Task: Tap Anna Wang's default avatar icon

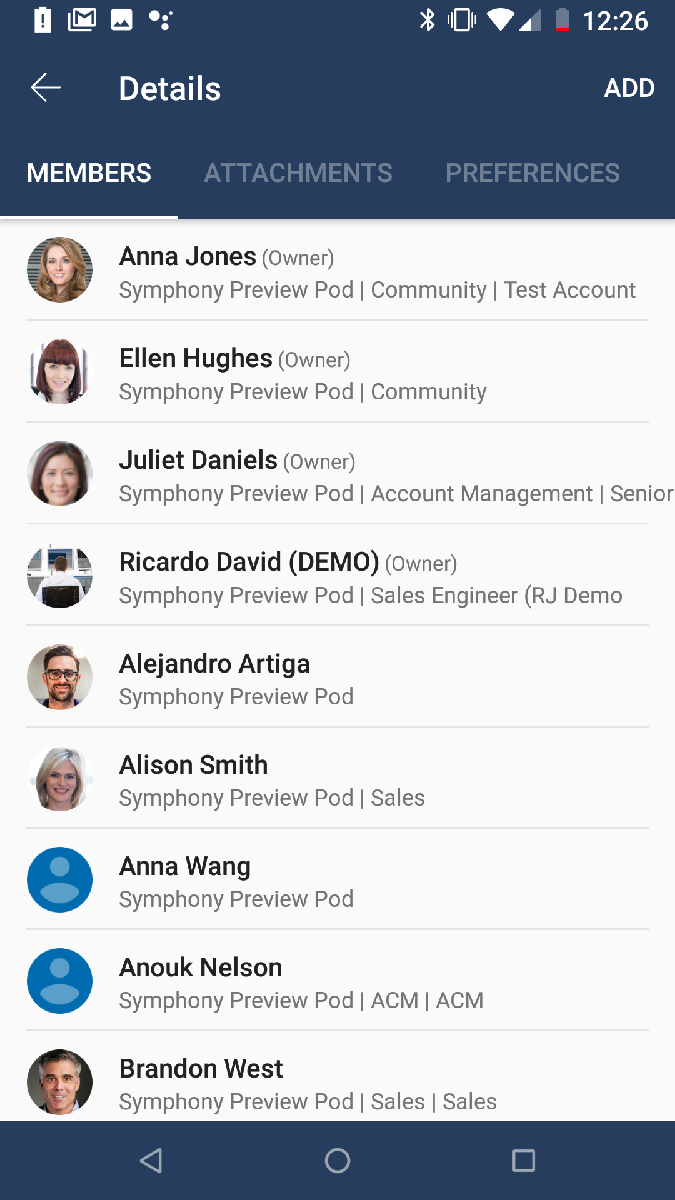Action: pos(60,880)
